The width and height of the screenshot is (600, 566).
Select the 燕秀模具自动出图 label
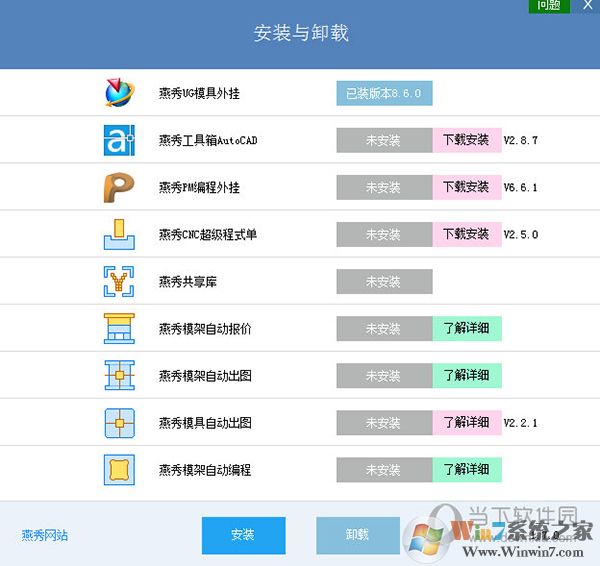(205, 423)
